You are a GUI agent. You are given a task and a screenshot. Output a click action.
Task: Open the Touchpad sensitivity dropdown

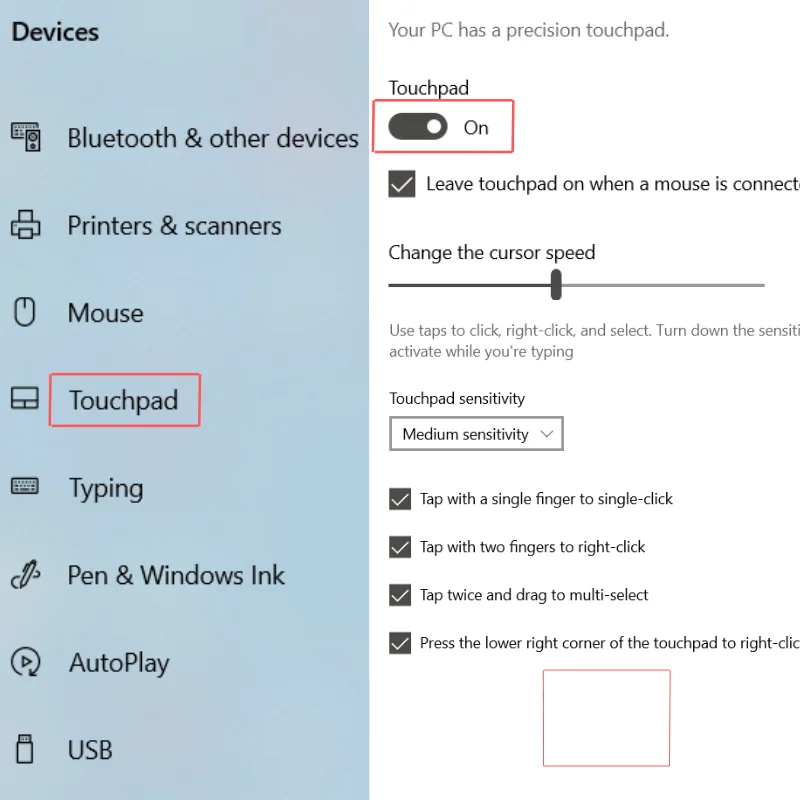[x=476, y=434]
